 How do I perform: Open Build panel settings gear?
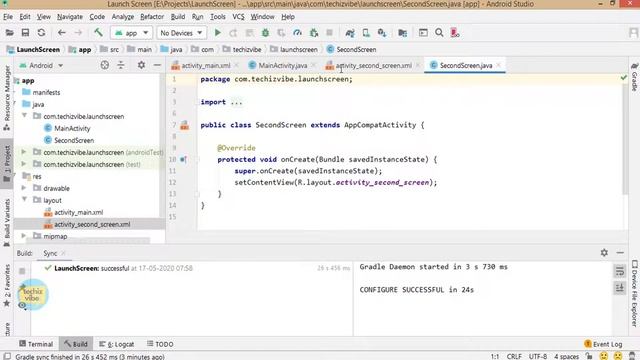point(604,253)
